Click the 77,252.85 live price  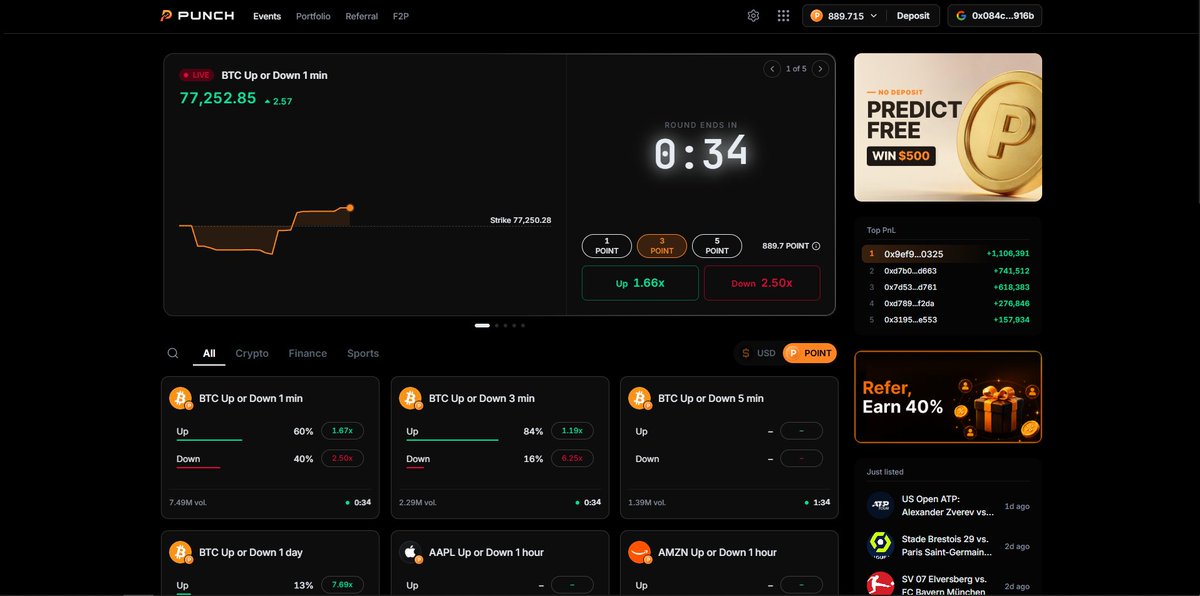(x=218, y=98)
